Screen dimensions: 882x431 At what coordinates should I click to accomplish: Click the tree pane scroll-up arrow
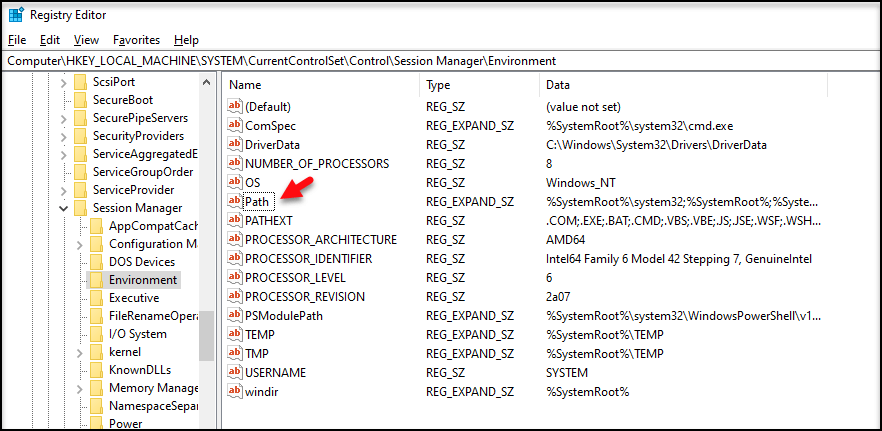point(206,82)
